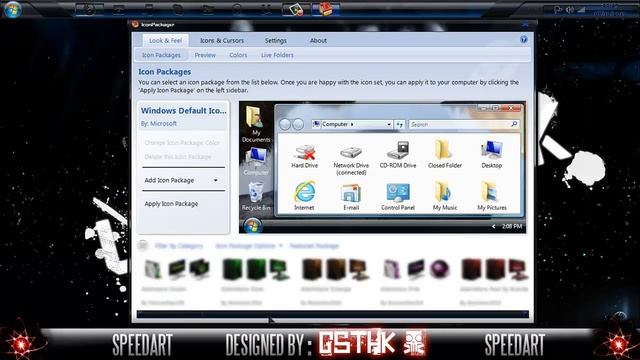Select the Closed Folder preview icon

tap(444, 150)
